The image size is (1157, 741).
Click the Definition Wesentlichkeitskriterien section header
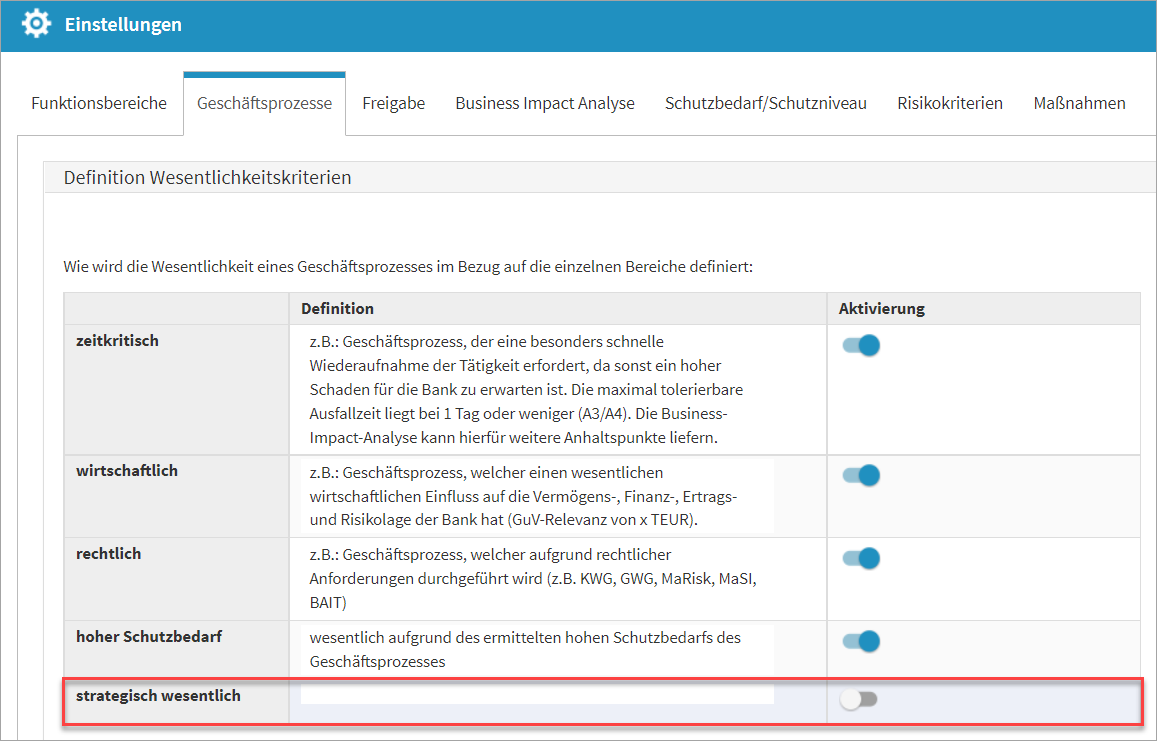207,178
